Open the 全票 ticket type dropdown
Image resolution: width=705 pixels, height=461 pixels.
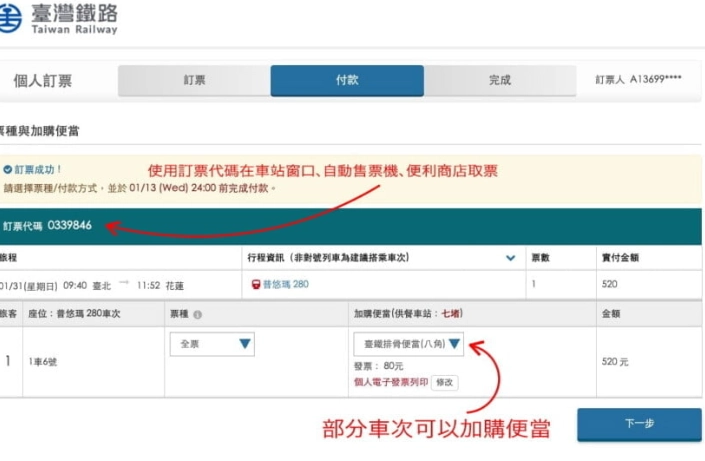click(x=212, y=344)
